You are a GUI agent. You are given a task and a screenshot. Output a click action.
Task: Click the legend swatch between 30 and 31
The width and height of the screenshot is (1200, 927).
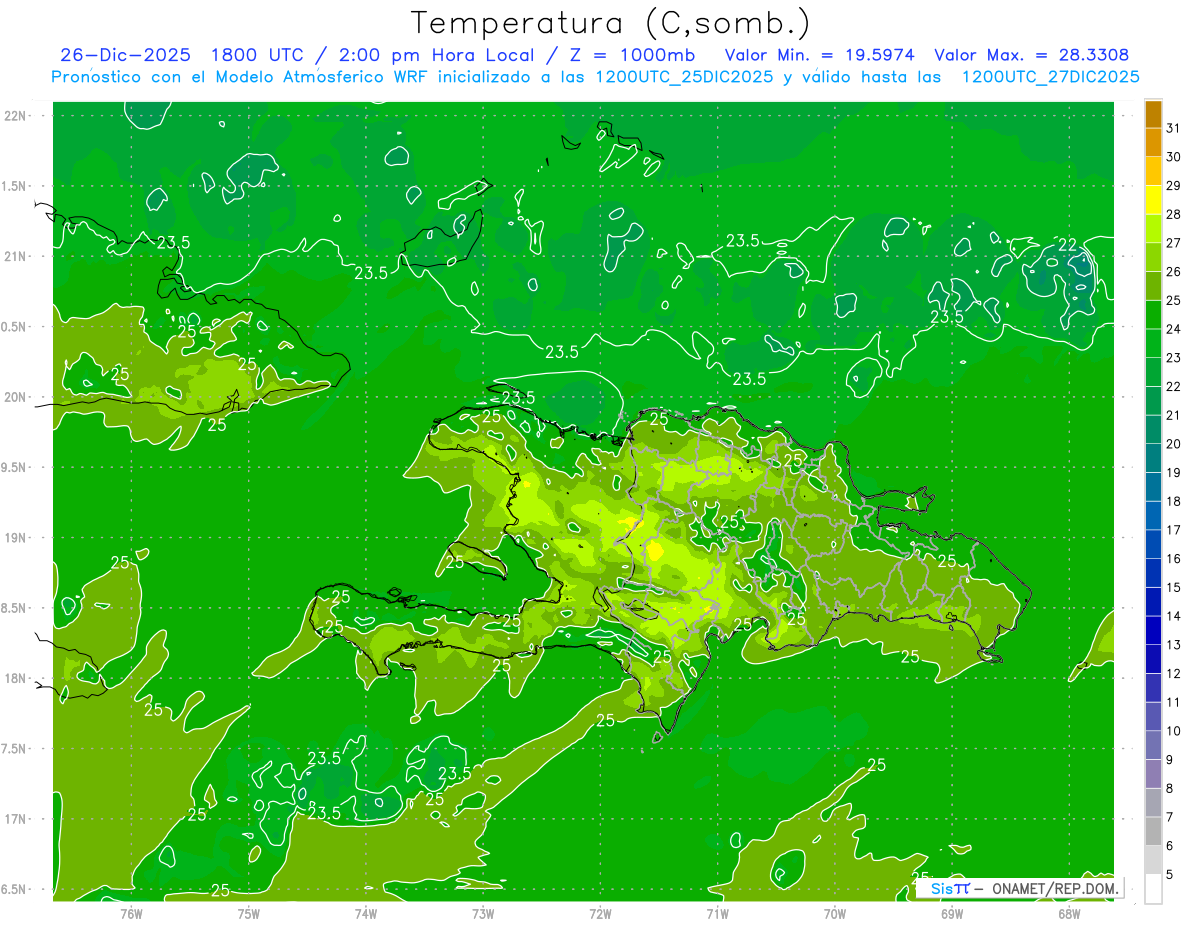(x=1153, y=142)
